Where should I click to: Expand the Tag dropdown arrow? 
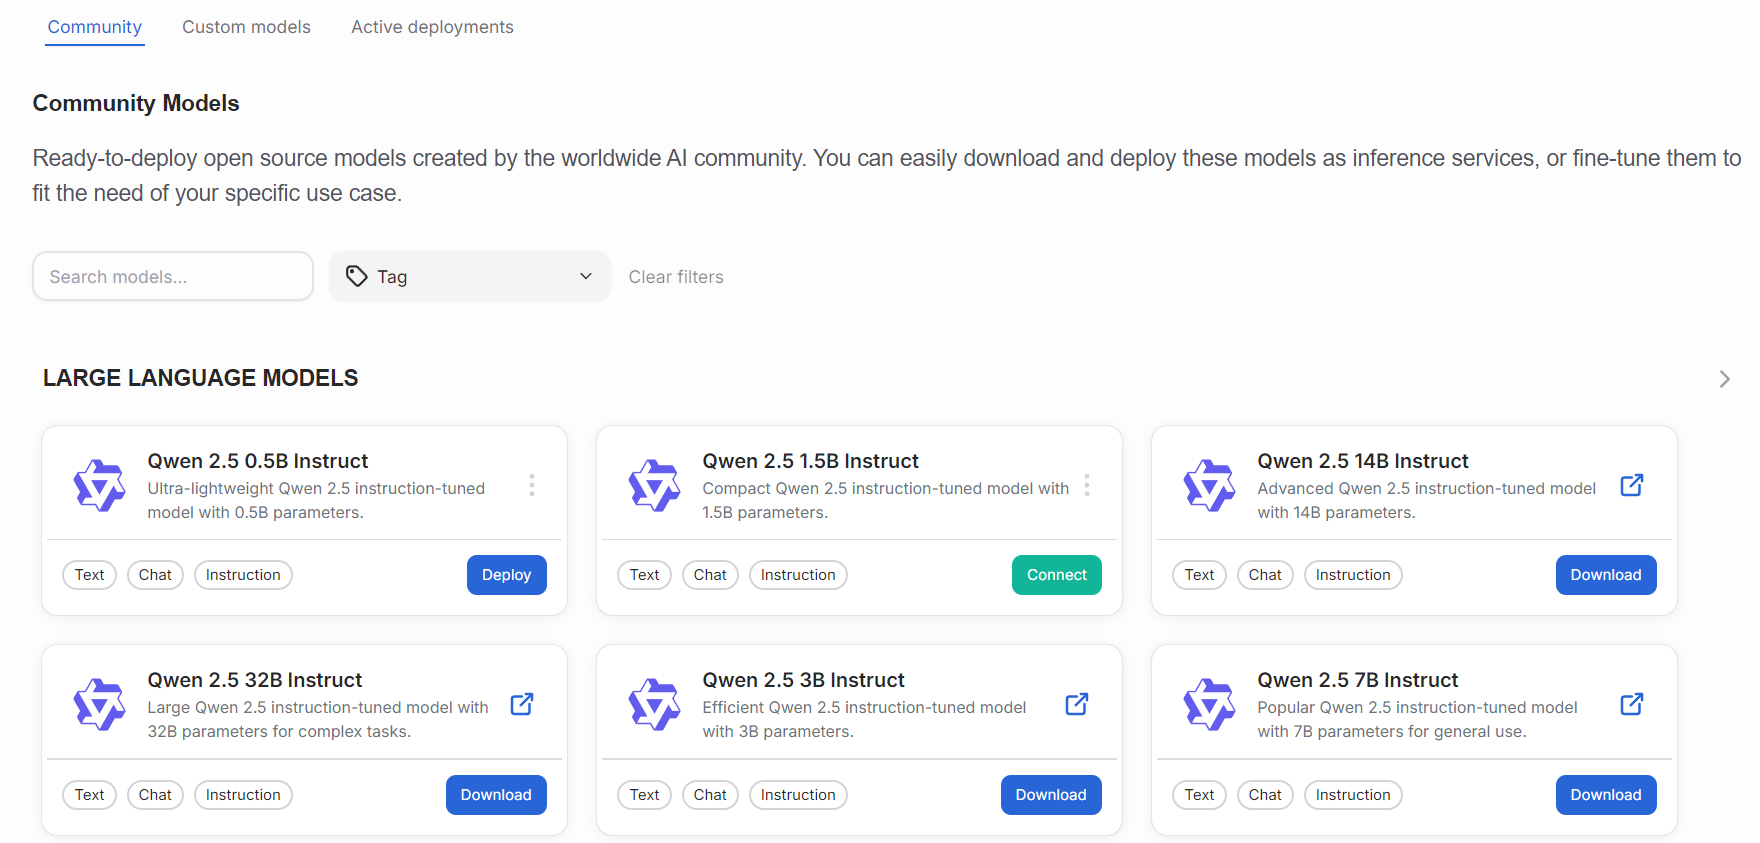(586, 276)
